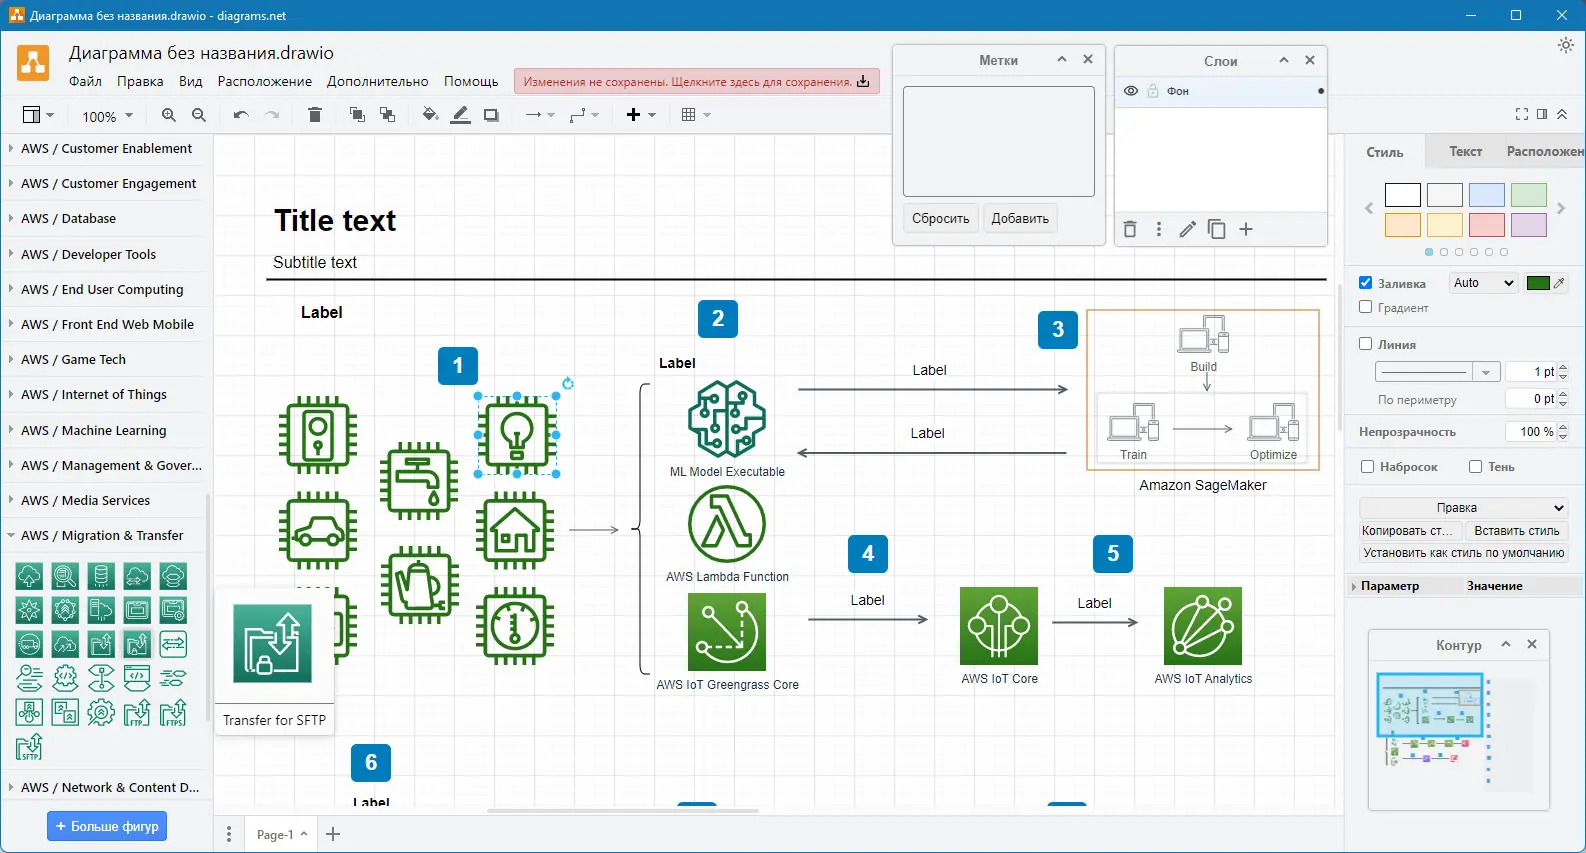Select the ML Model Executable shape
The width and height of the screenshot is (1586, 853).
[x=727, y=419]
